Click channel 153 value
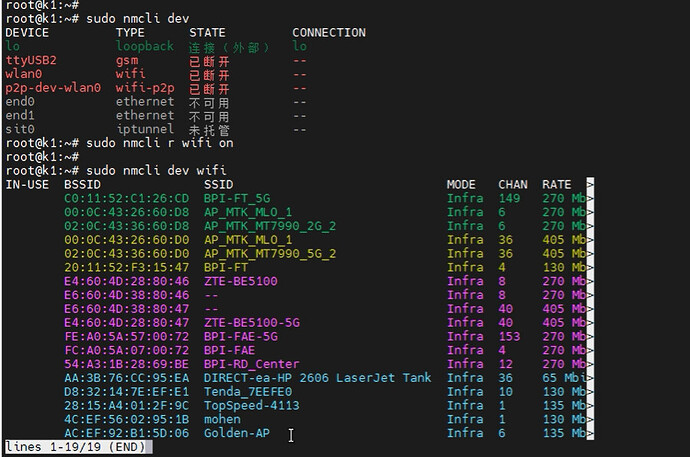The height and width of the screenshot is (457, 690). 509,336
